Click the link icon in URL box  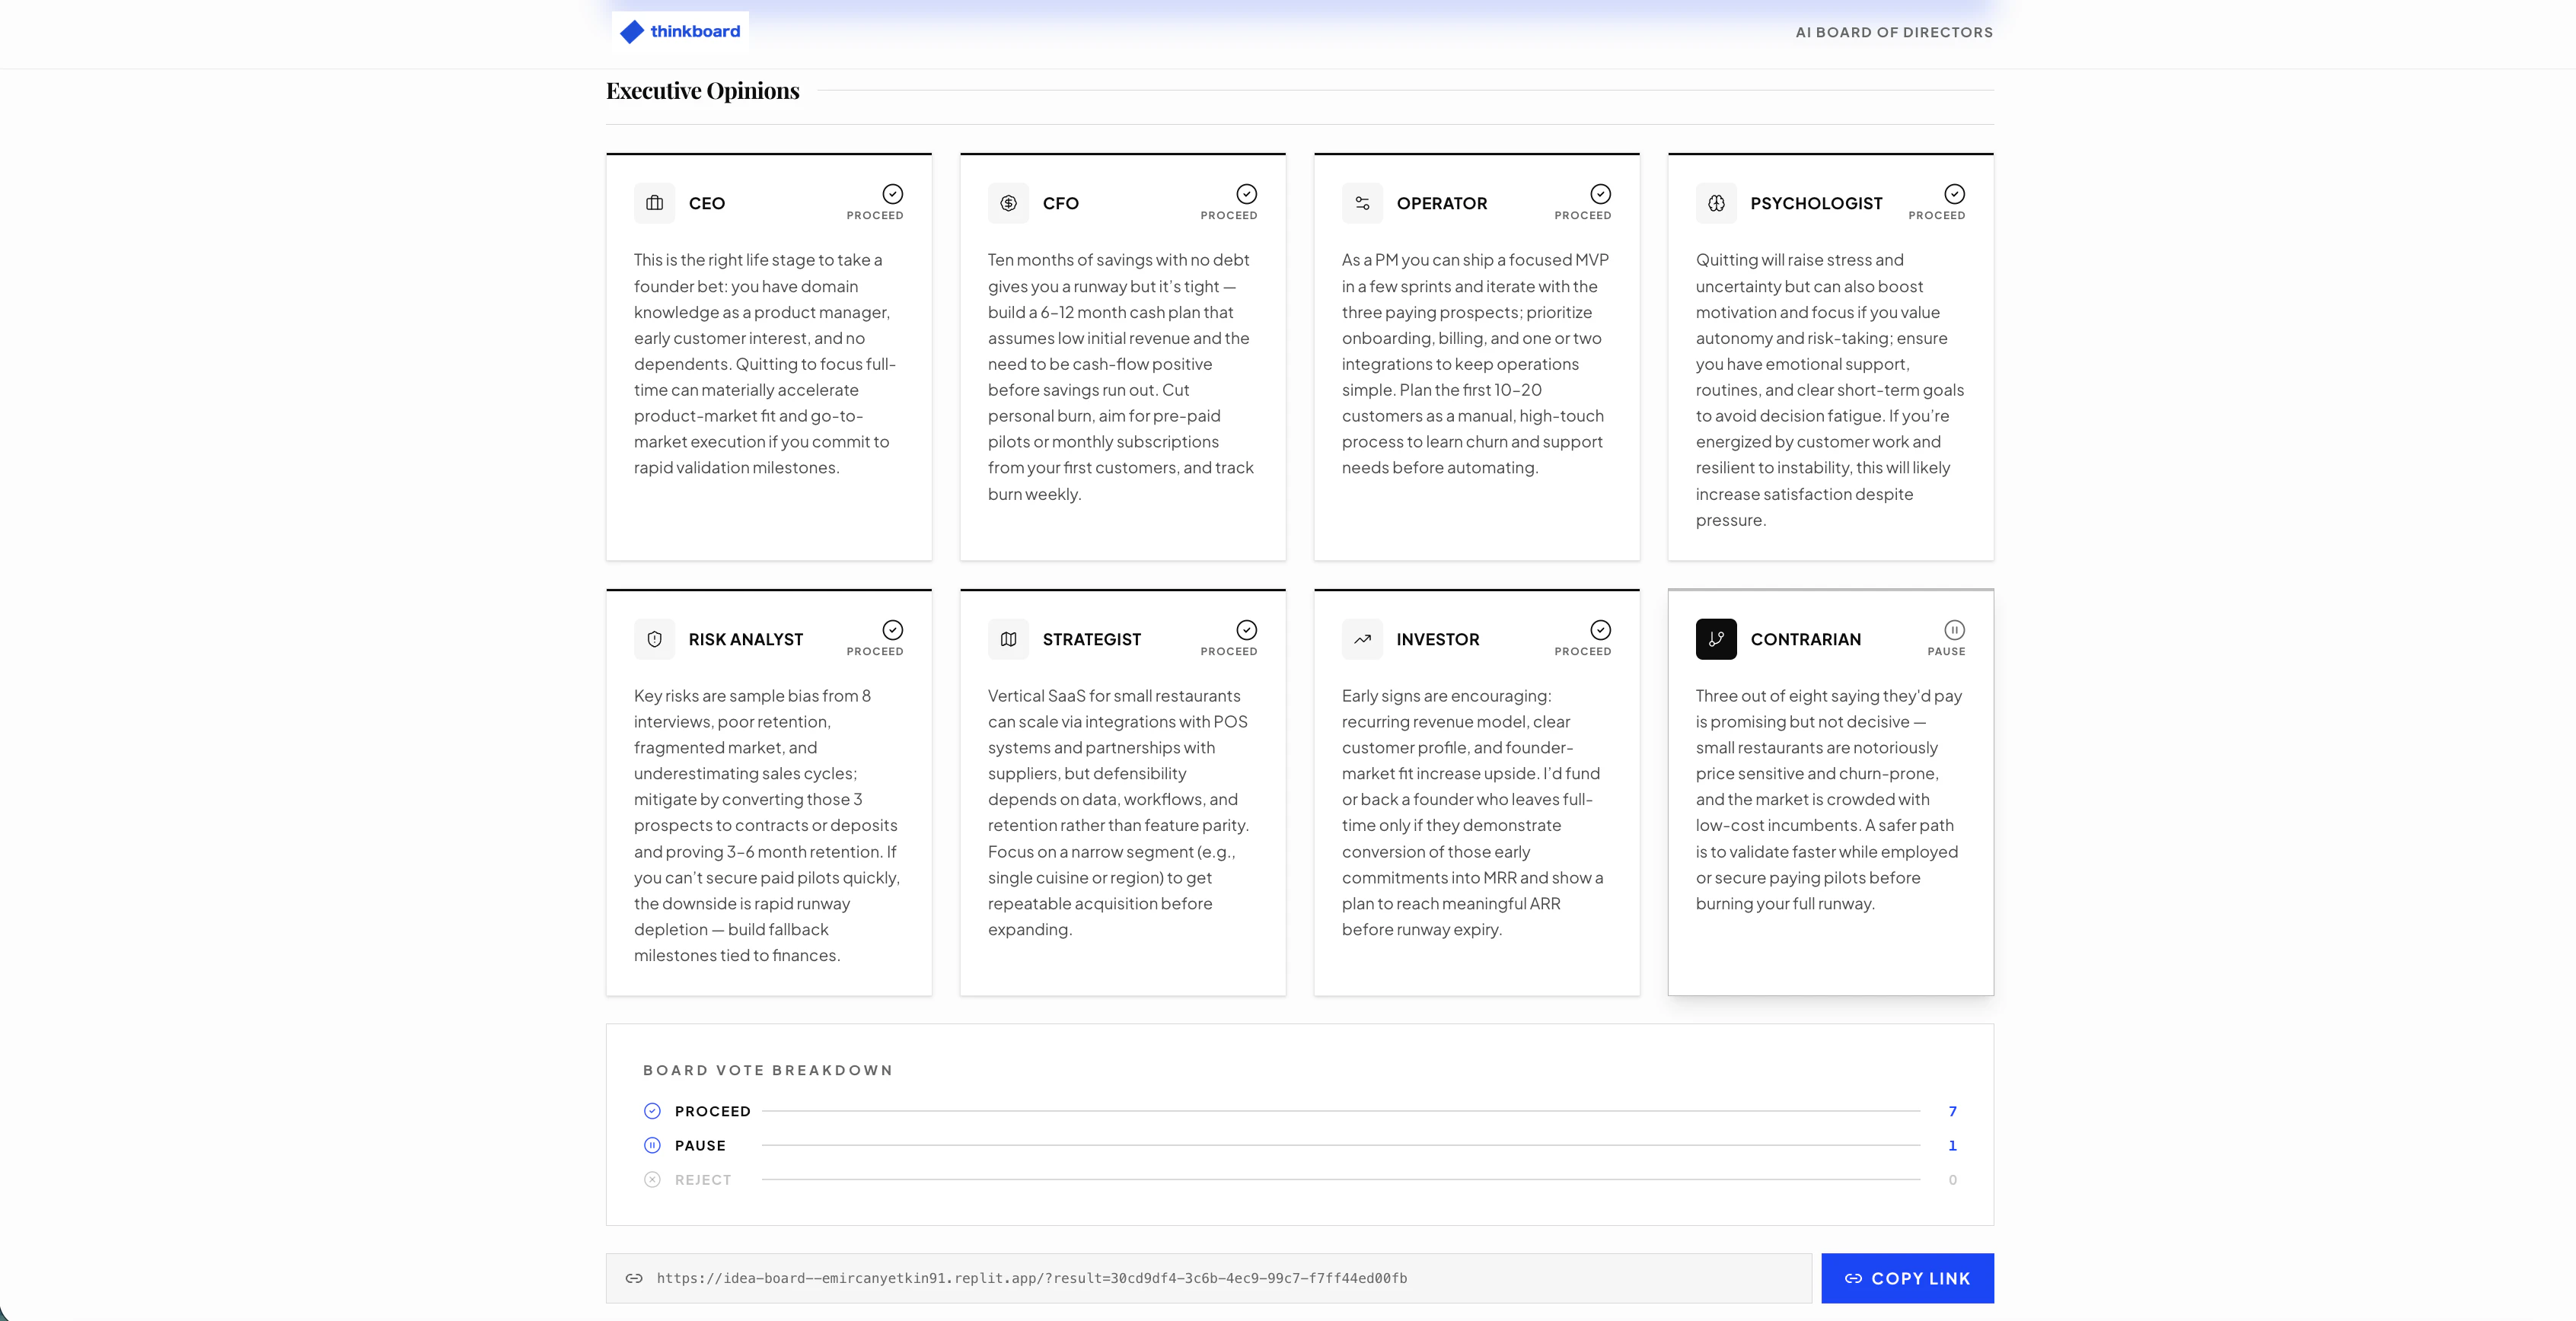tap(634, 1278)
